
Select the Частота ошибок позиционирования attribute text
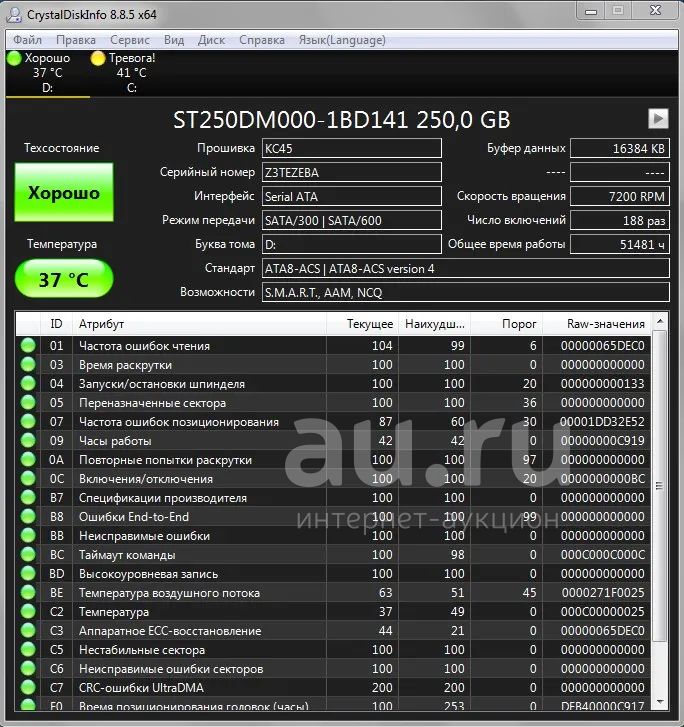tap(179, 422)
